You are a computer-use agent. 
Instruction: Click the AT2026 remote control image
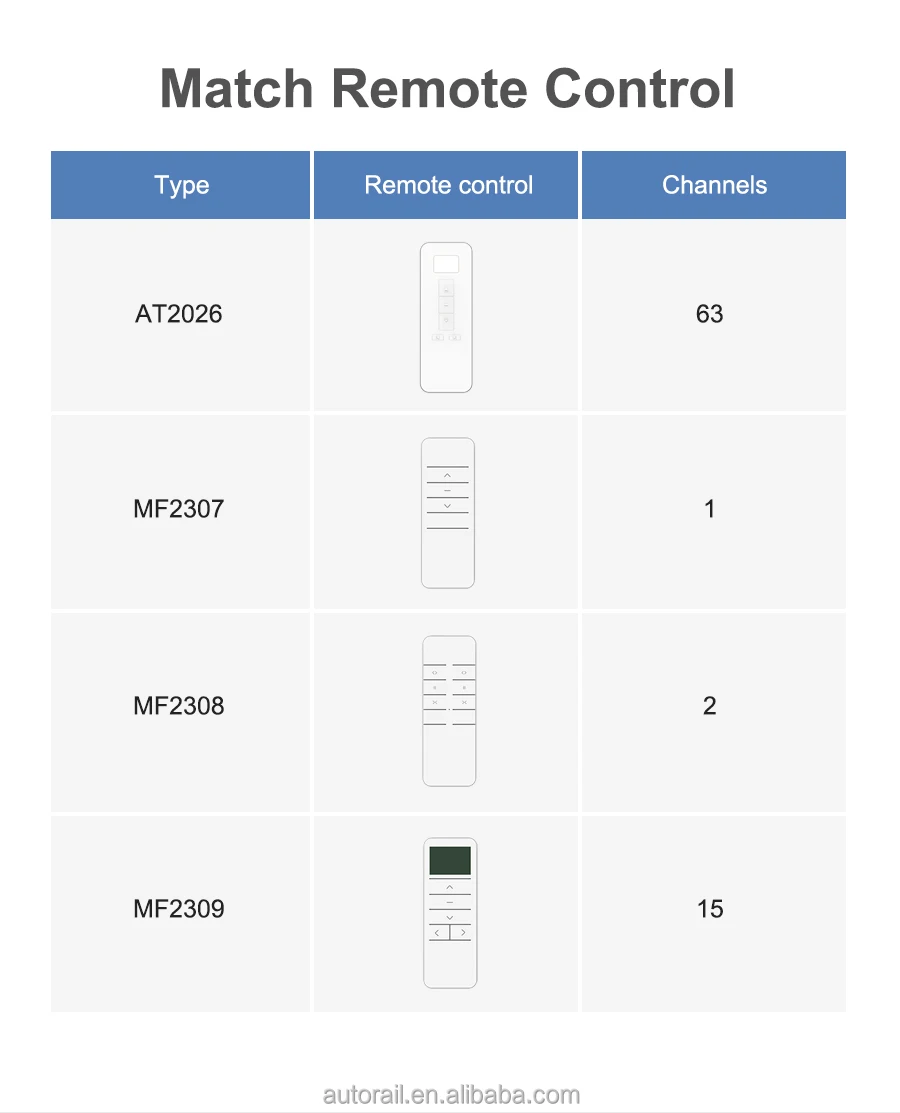446,317
